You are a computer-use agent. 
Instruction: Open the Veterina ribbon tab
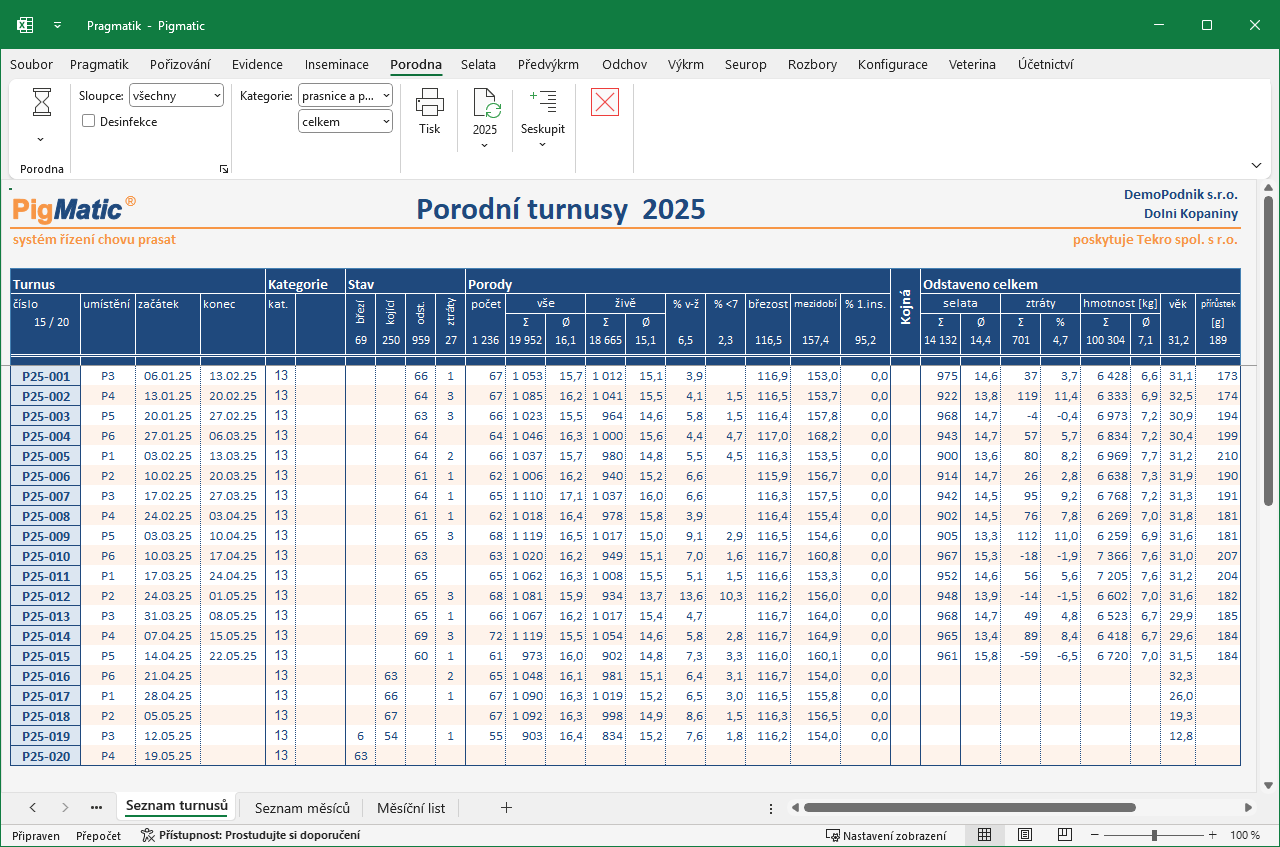coord(972,65)
